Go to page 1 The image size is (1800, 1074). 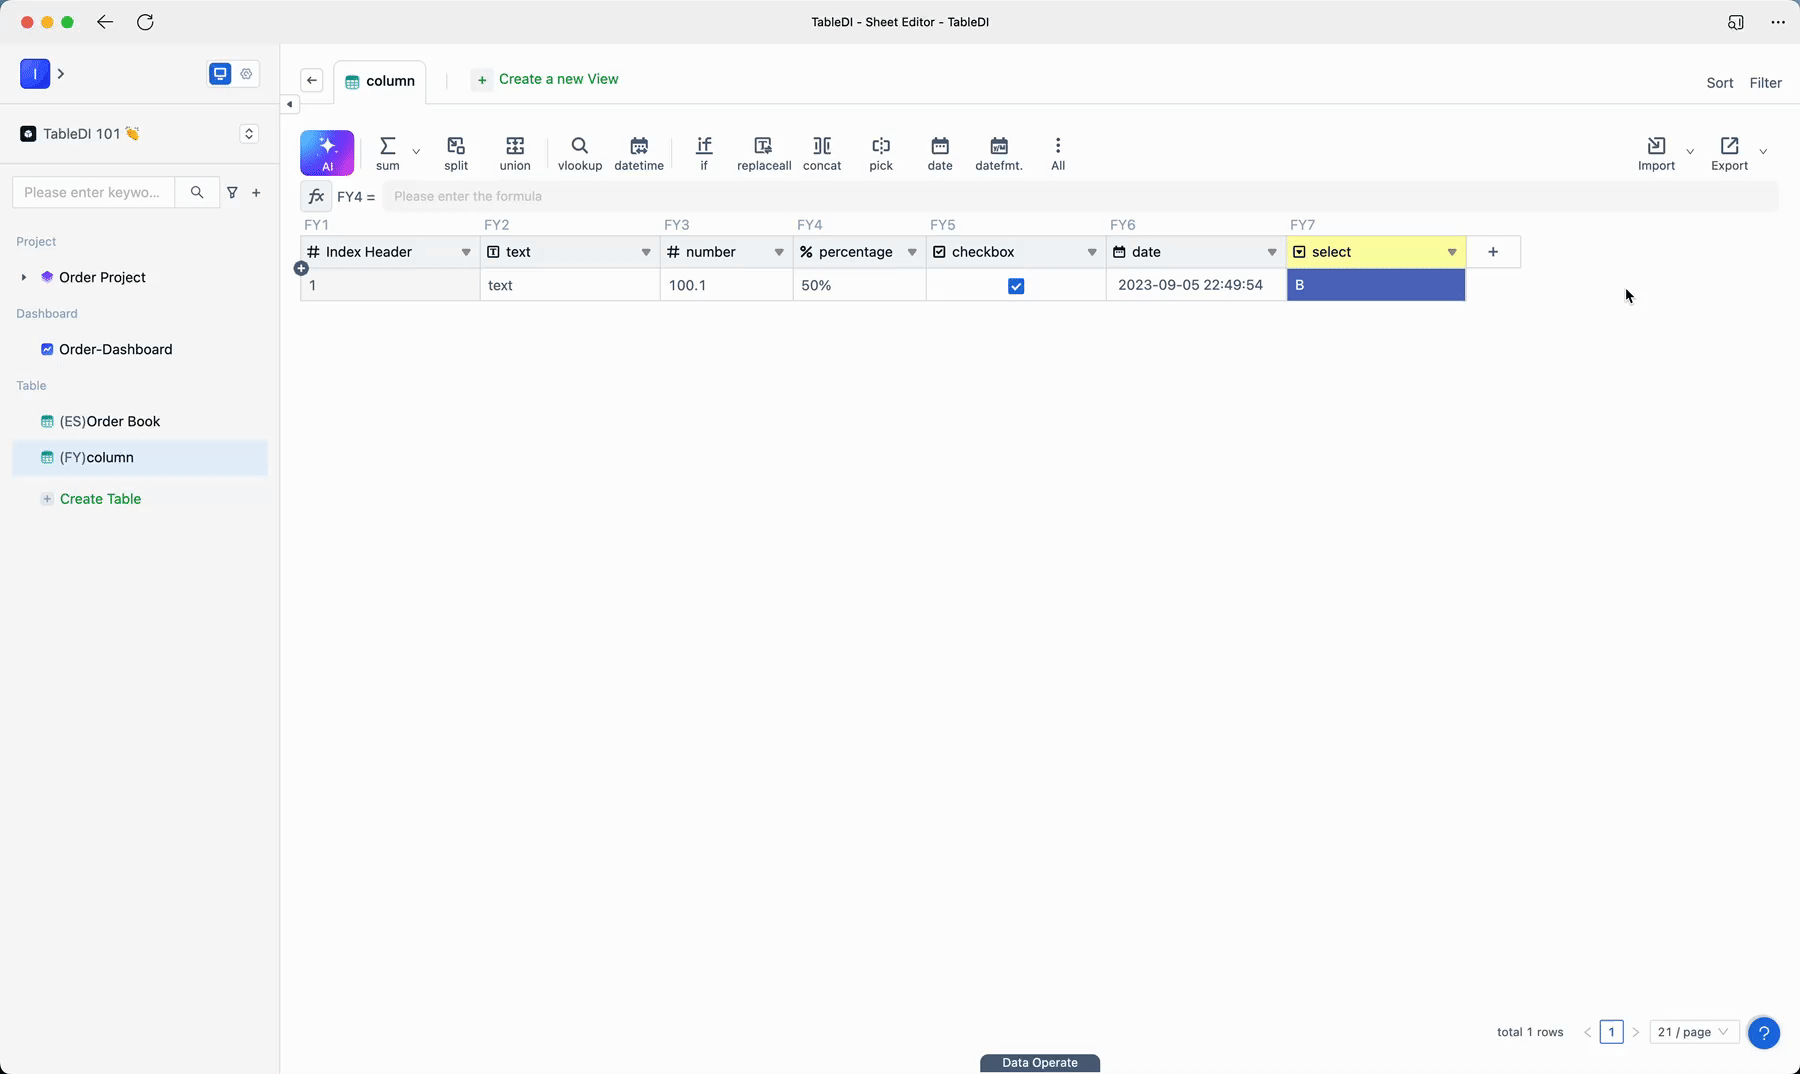click(x=1611, y=1032)
